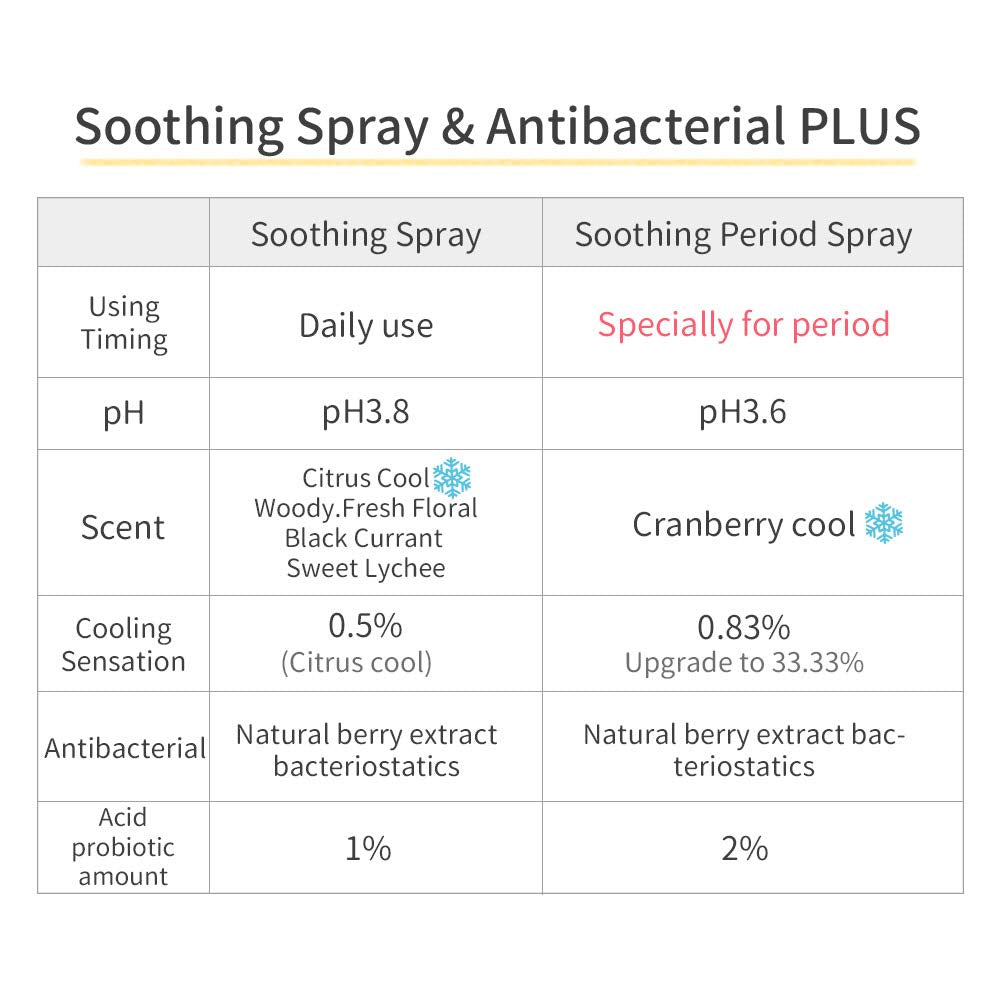Screen dimensions: 1000x1000
Task: Click the "Sweet Lychee" scent text
Action: pyautogui.click(x=366, y=568)
